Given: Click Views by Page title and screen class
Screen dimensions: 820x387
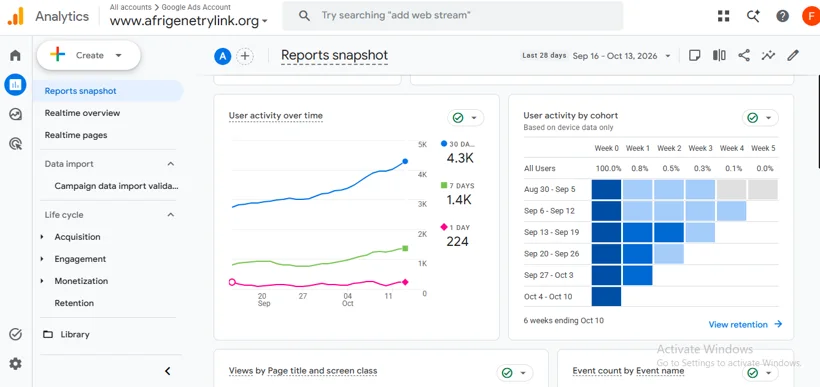Looking at the screenshot, I should click(x=303, y=371).
